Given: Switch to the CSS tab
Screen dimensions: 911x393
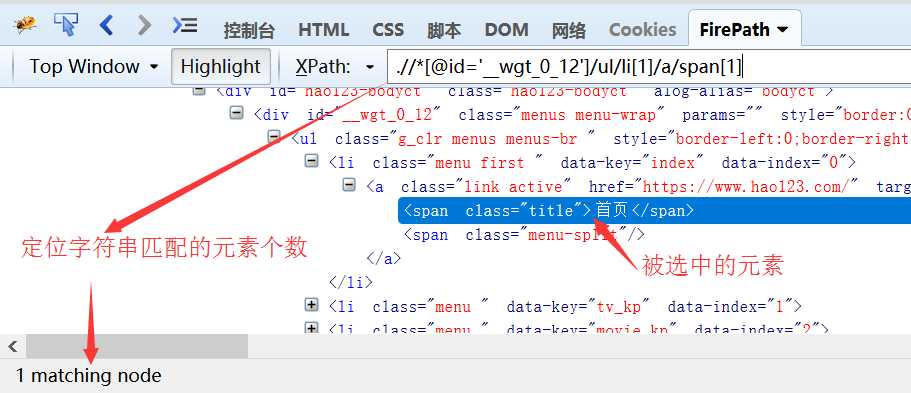Looking at the screenshot, I should [x=388, y=30].
